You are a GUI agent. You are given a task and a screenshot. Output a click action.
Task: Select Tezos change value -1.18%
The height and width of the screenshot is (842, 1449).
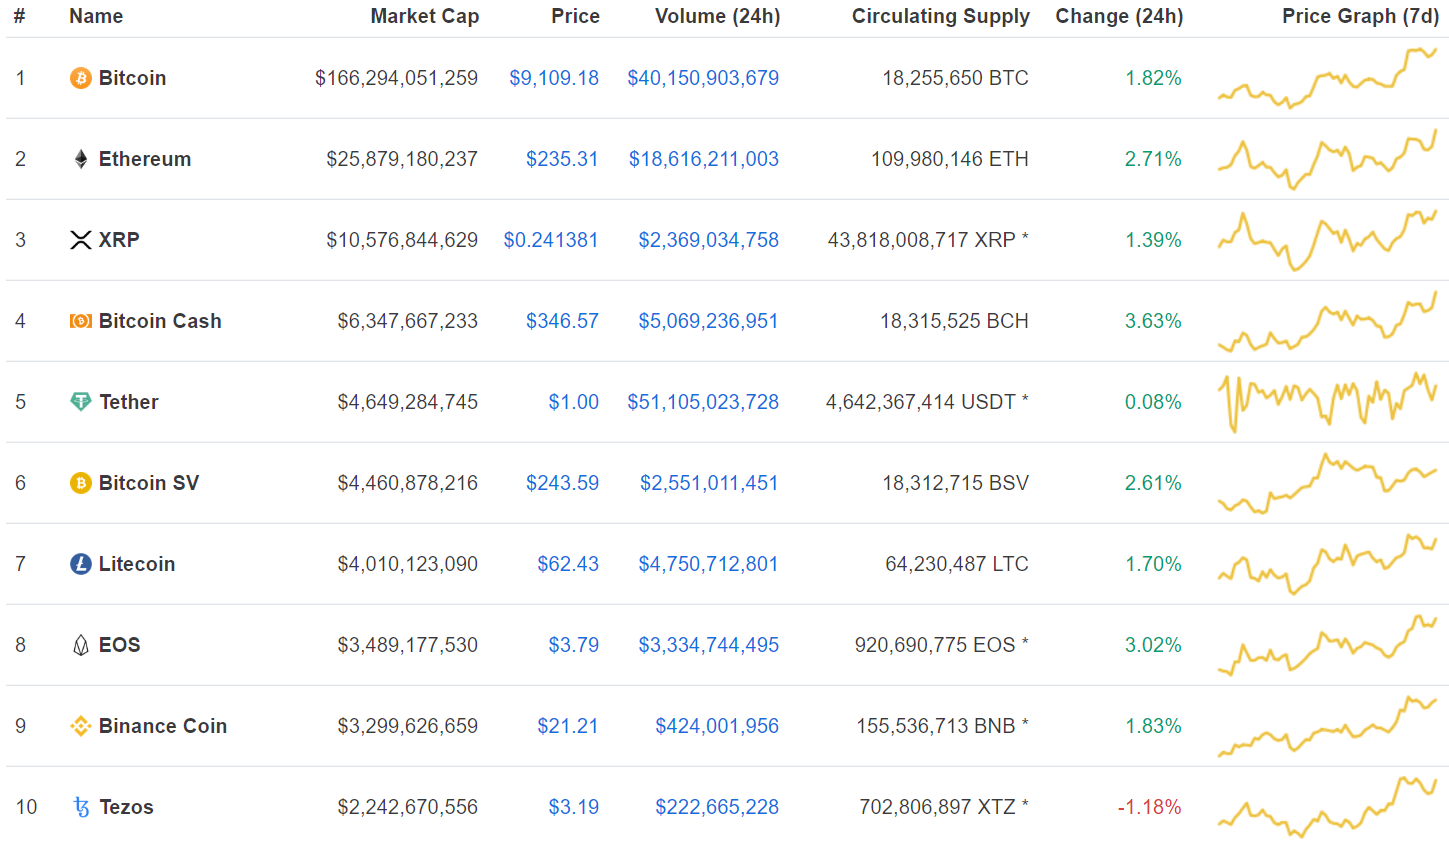pos(1150,807)
